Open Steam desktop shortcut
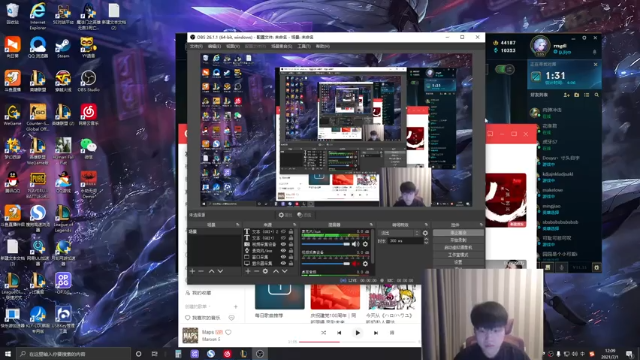 (x=63, y=48)
